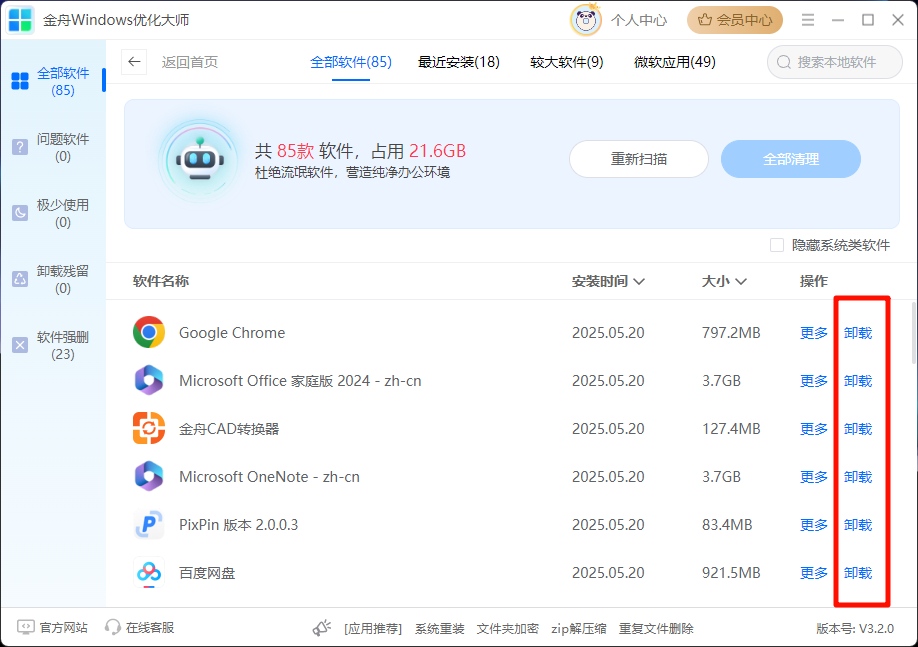Click the 极少使用 moon icon
Image resolution: width=918 pixels, height=647 pixels.
click(x=20, y=213)
